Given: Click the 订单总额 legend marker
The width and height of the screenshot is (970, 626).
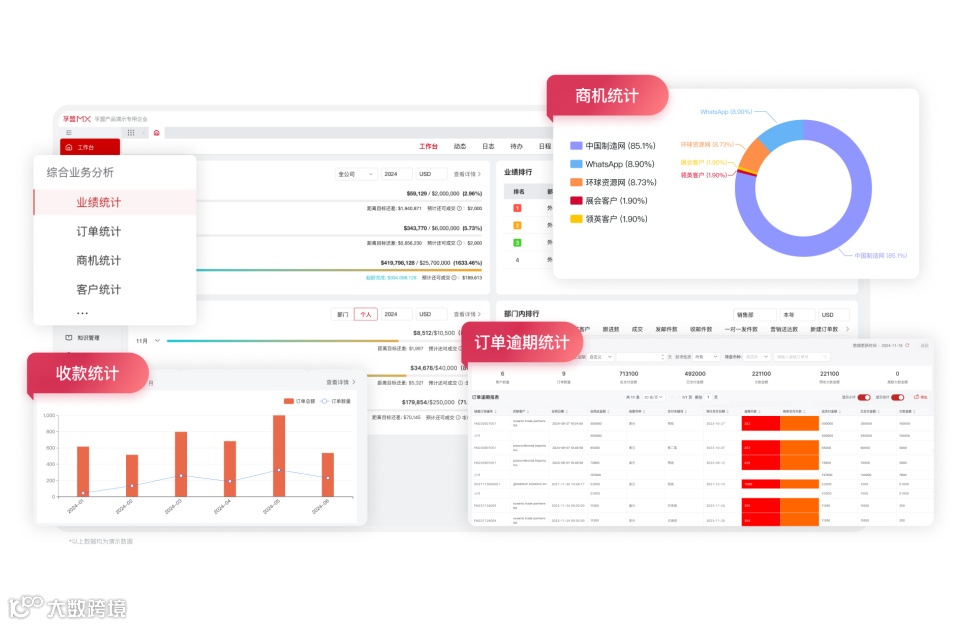Looking at the screenshot, I should point(288,401).
